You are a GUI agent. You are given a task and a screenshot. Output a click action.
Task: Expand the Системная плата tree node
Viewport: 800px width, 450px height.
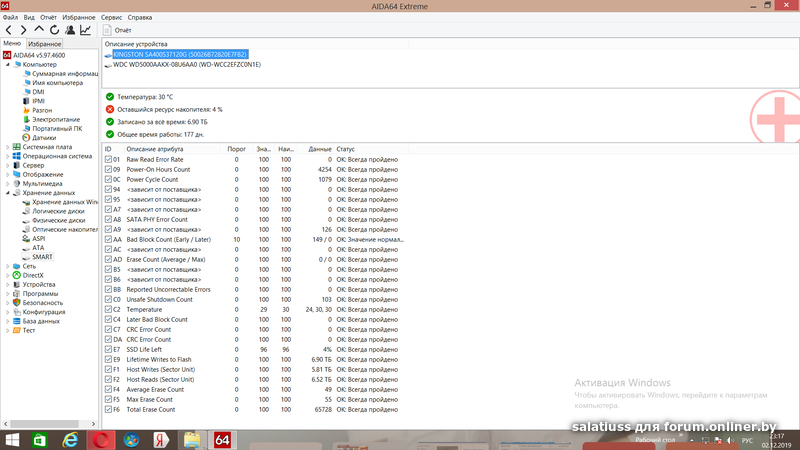(x=8, y=147)
